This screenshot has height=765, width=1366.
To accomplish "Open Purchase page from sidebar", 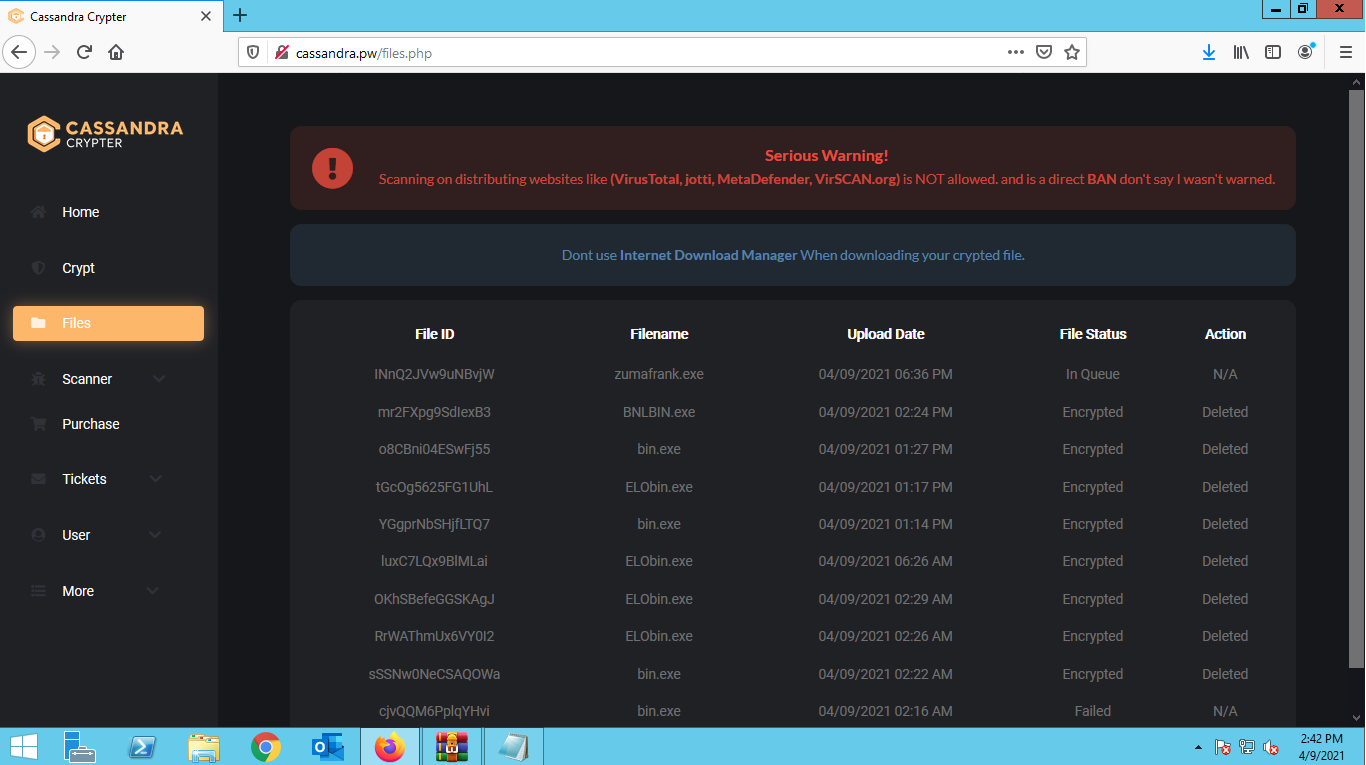I will click(x=90, y=424).
